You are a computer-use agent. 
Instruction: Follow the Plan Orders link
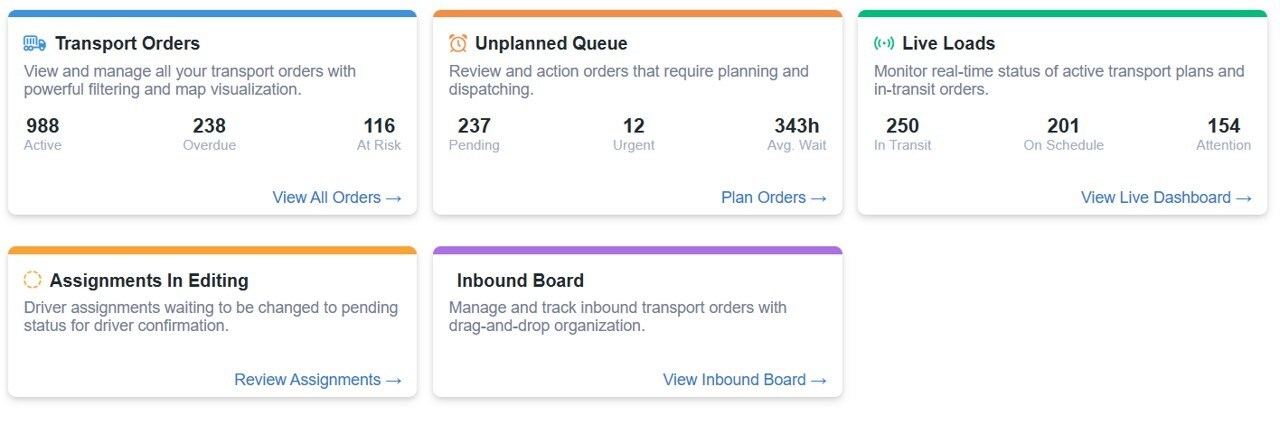774,197
